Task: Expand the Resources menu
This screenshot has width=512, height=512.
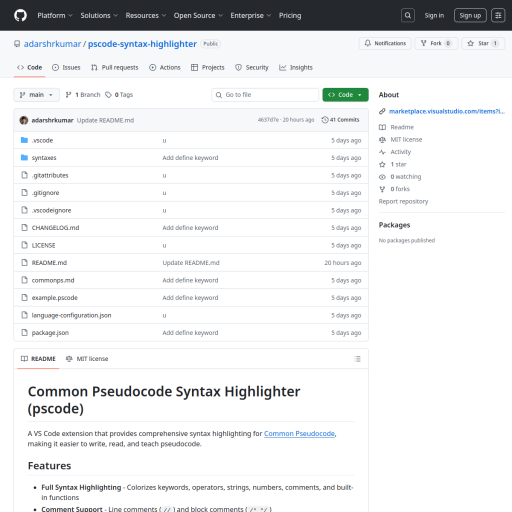Action: click(146, 16)
